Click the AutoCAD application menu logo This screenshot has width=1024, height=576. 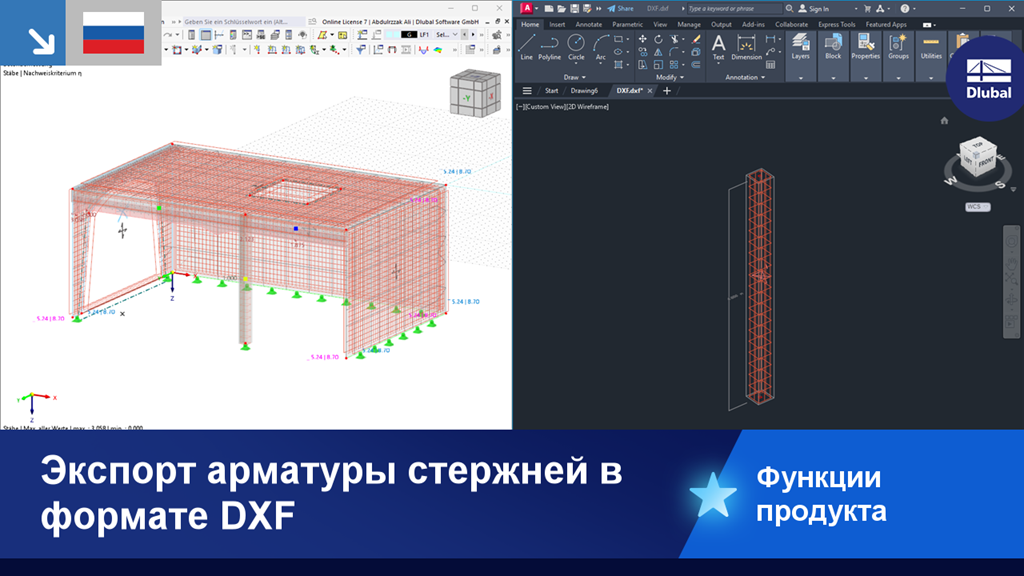pyautogui.click(x=526, y=8)
